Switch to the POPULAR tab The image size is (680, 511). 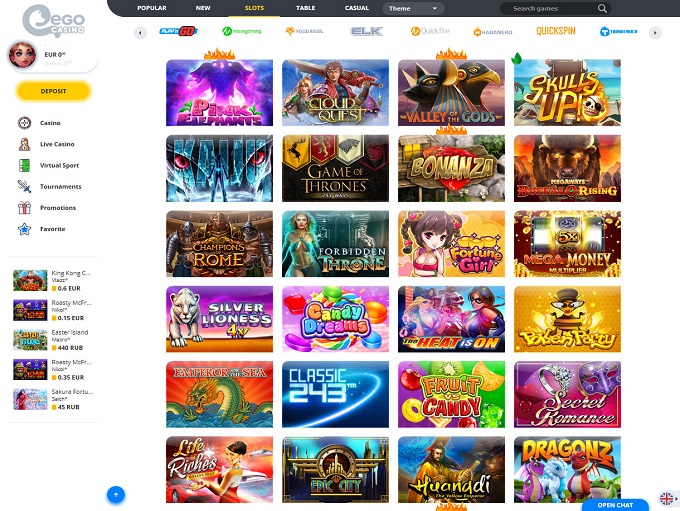[152, 8]
